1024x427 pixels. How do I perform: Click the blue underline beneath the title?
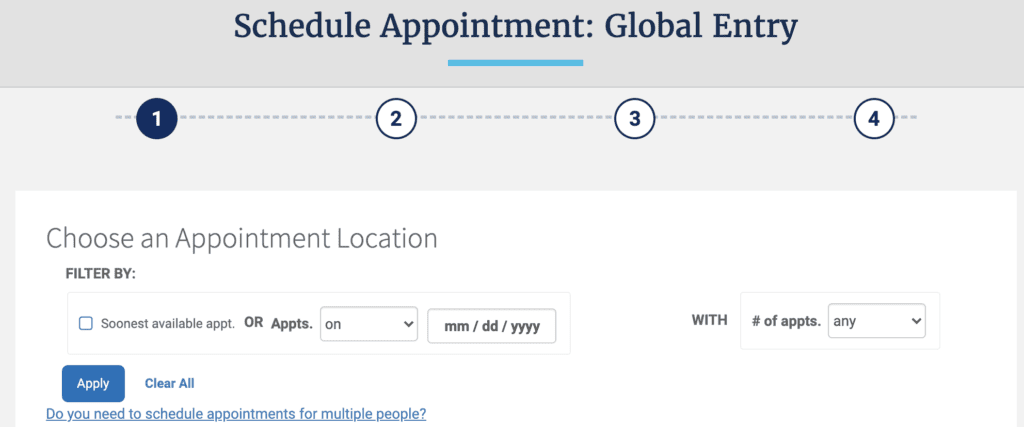[x=515, y=62]
